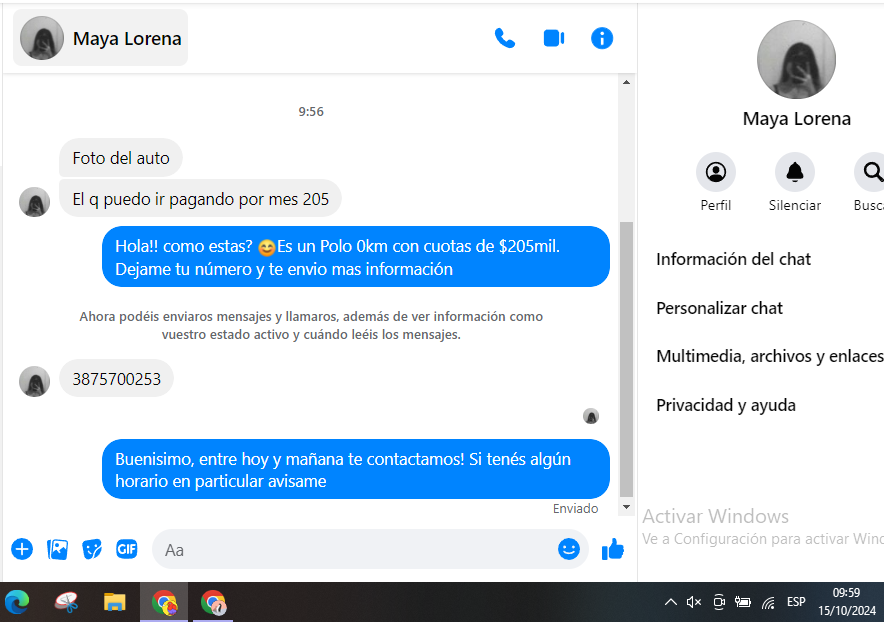
Task: Open more actions with the plus icon
Action: point(22,549)
